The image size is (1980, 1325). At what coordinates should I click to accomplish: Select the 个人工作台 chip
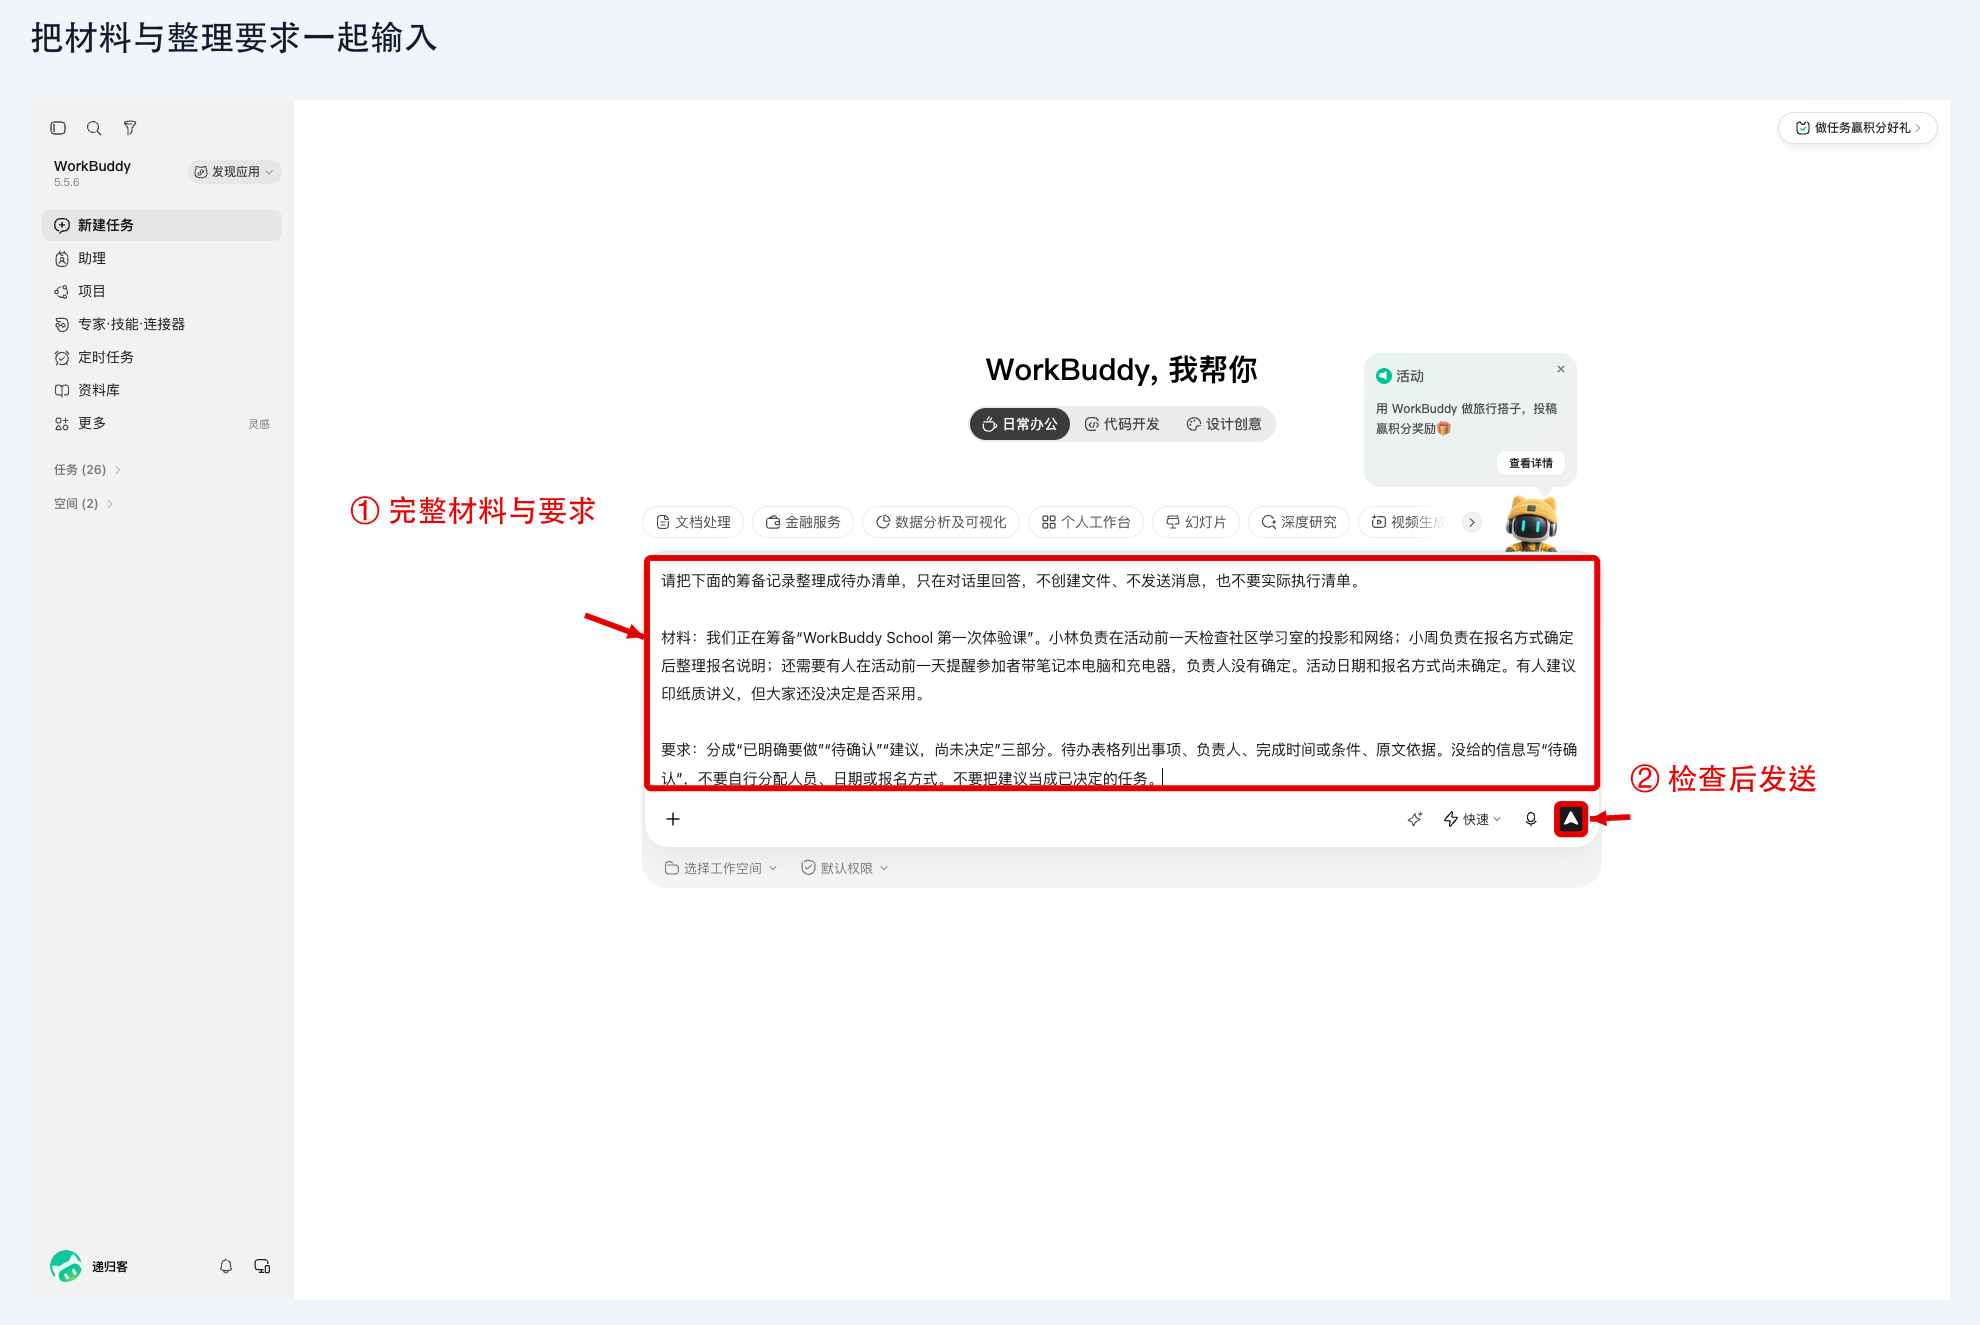tap(1086, 522)
